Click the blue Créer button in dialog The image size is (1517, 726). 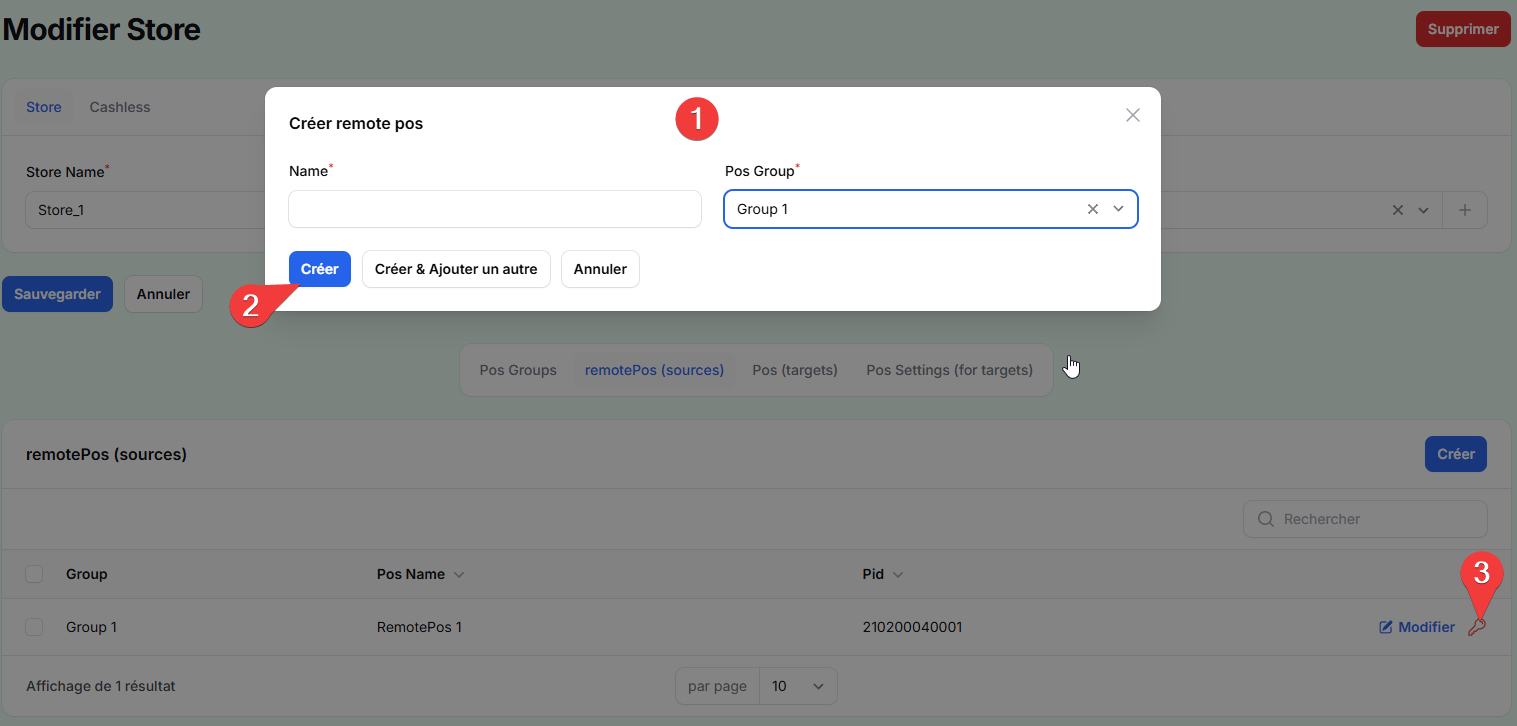coord(320,269)
